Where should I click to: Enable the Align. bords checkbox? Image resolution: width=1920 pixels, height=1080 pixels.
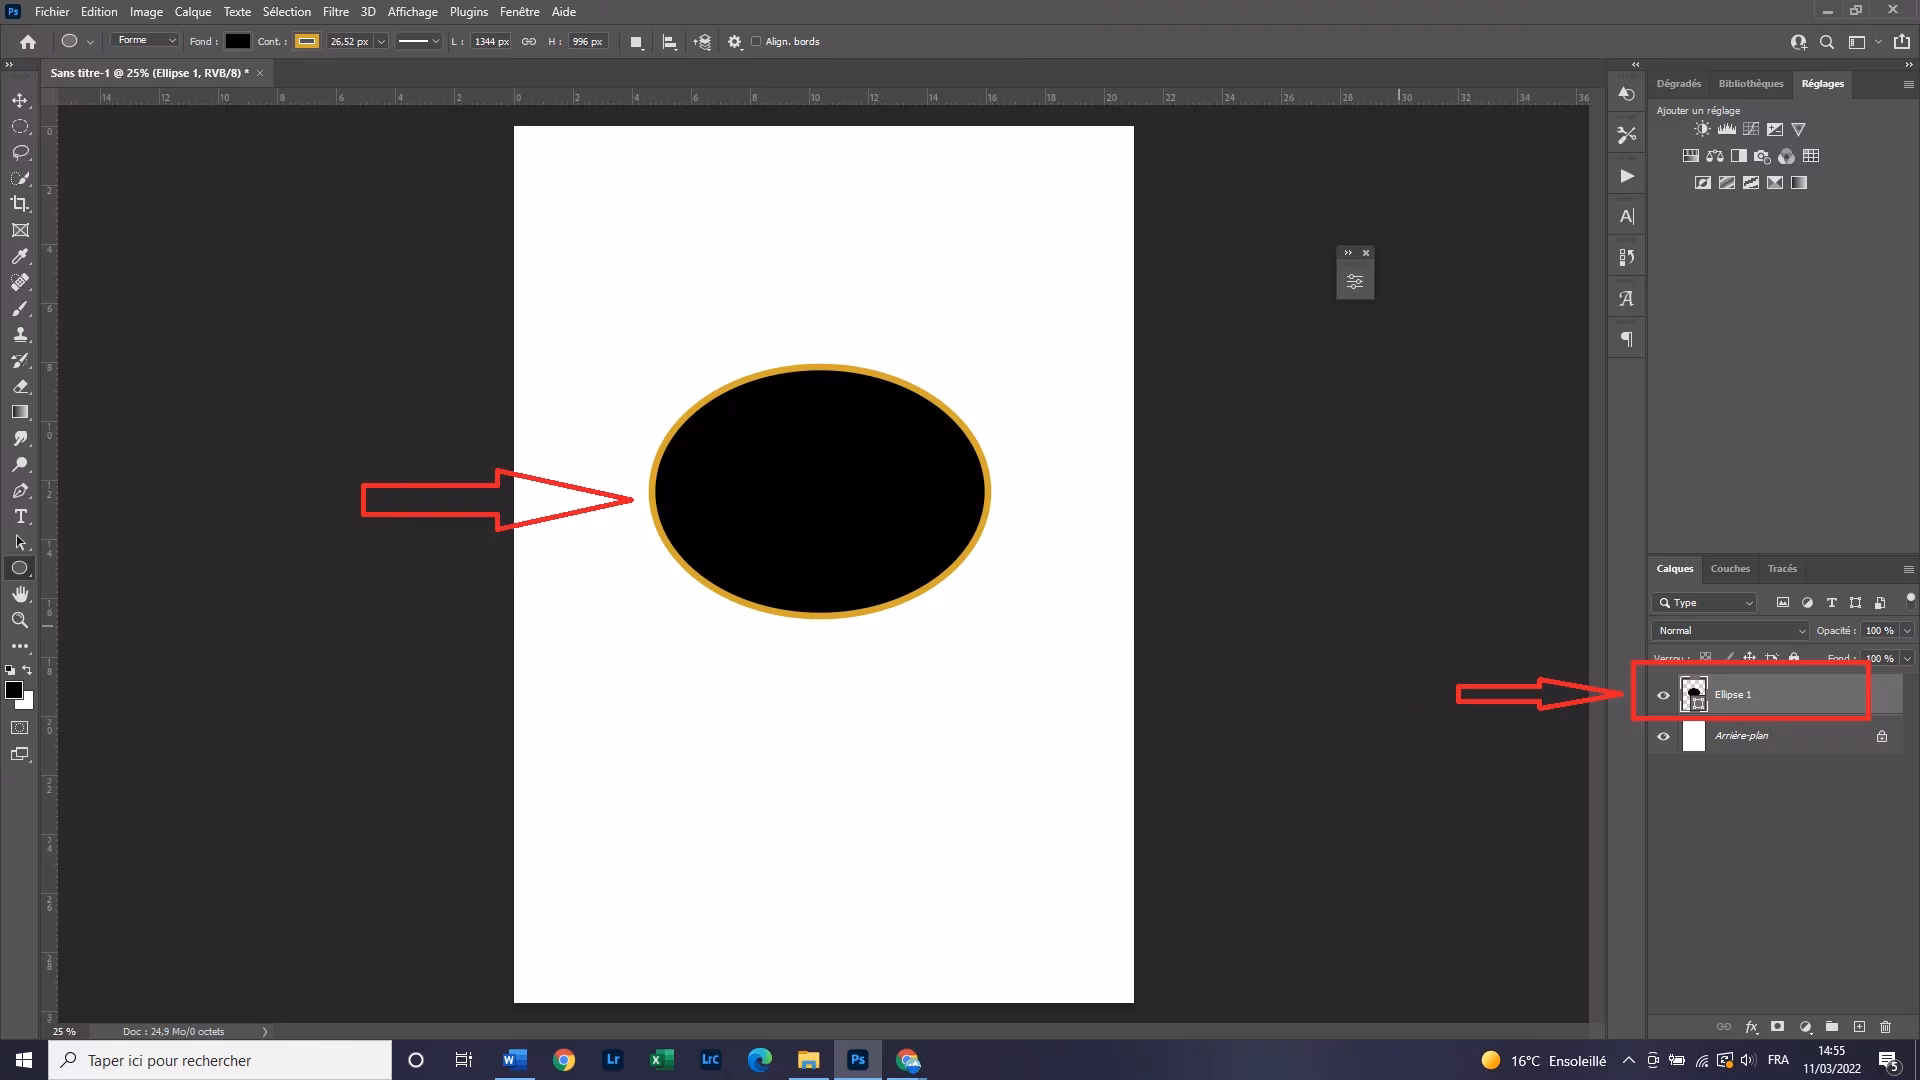(x=757, y=42)
